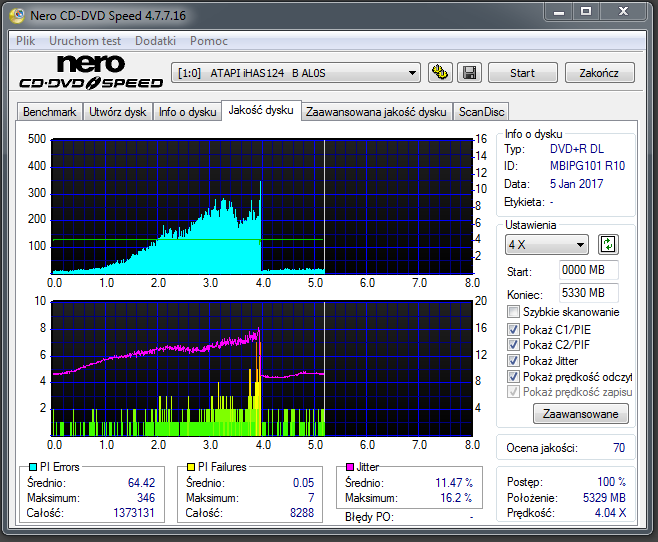658x542 pixels.
Task: Click the Koniec field showing 5330 MB
Action: coord(588,293)
